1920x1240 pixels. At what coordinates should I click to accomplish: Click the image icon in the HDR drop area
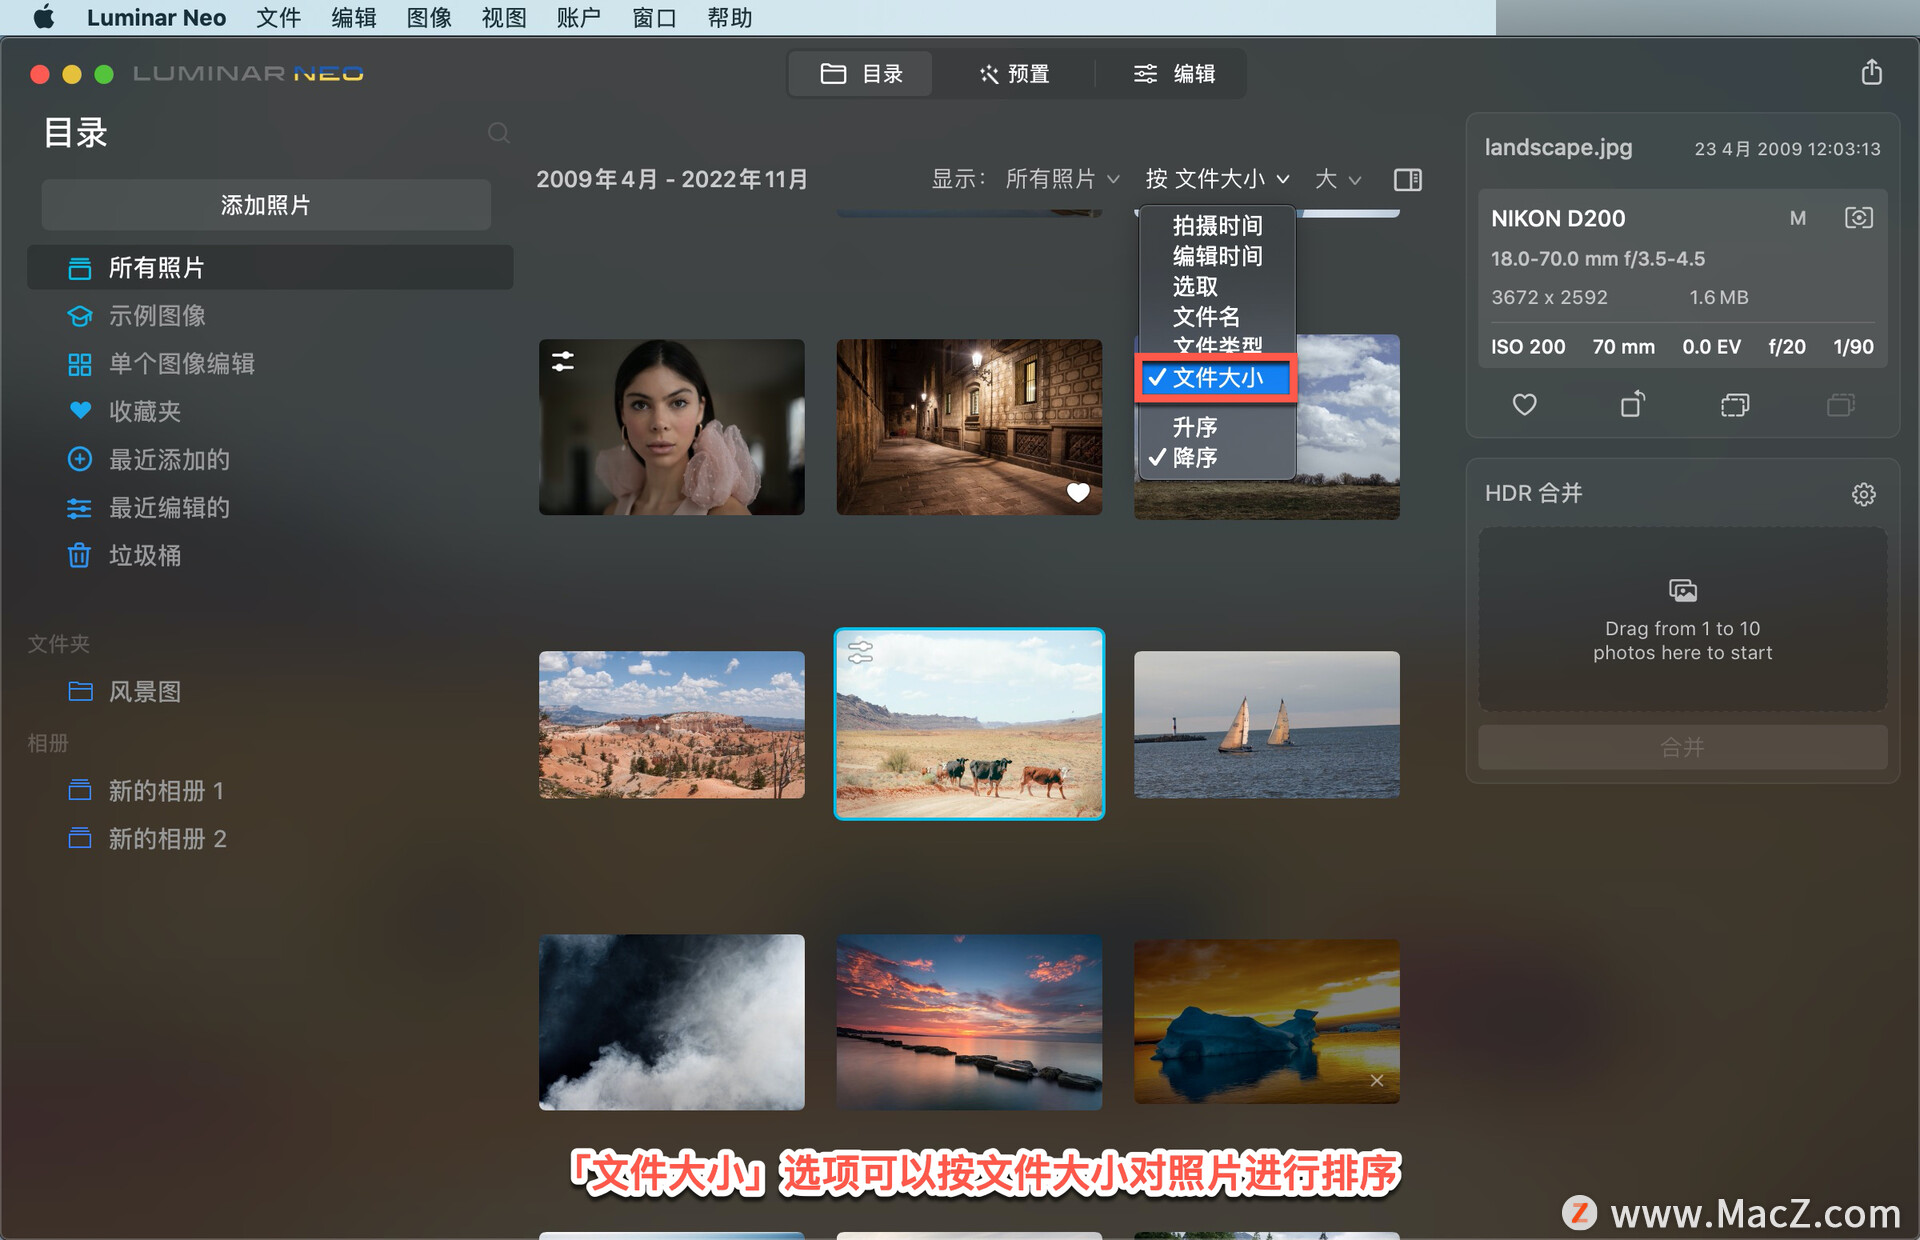1683,590
